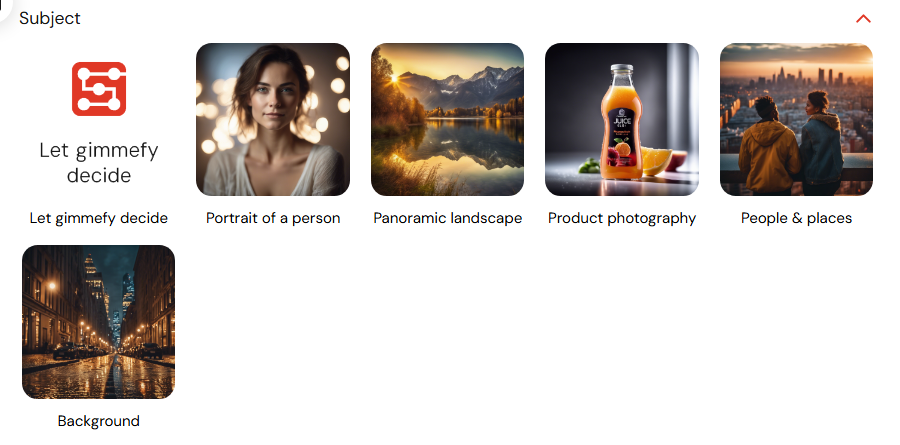This screenshot has width=900, height=445.
Task: Select the People & places image tile
Action: point(796,119)
